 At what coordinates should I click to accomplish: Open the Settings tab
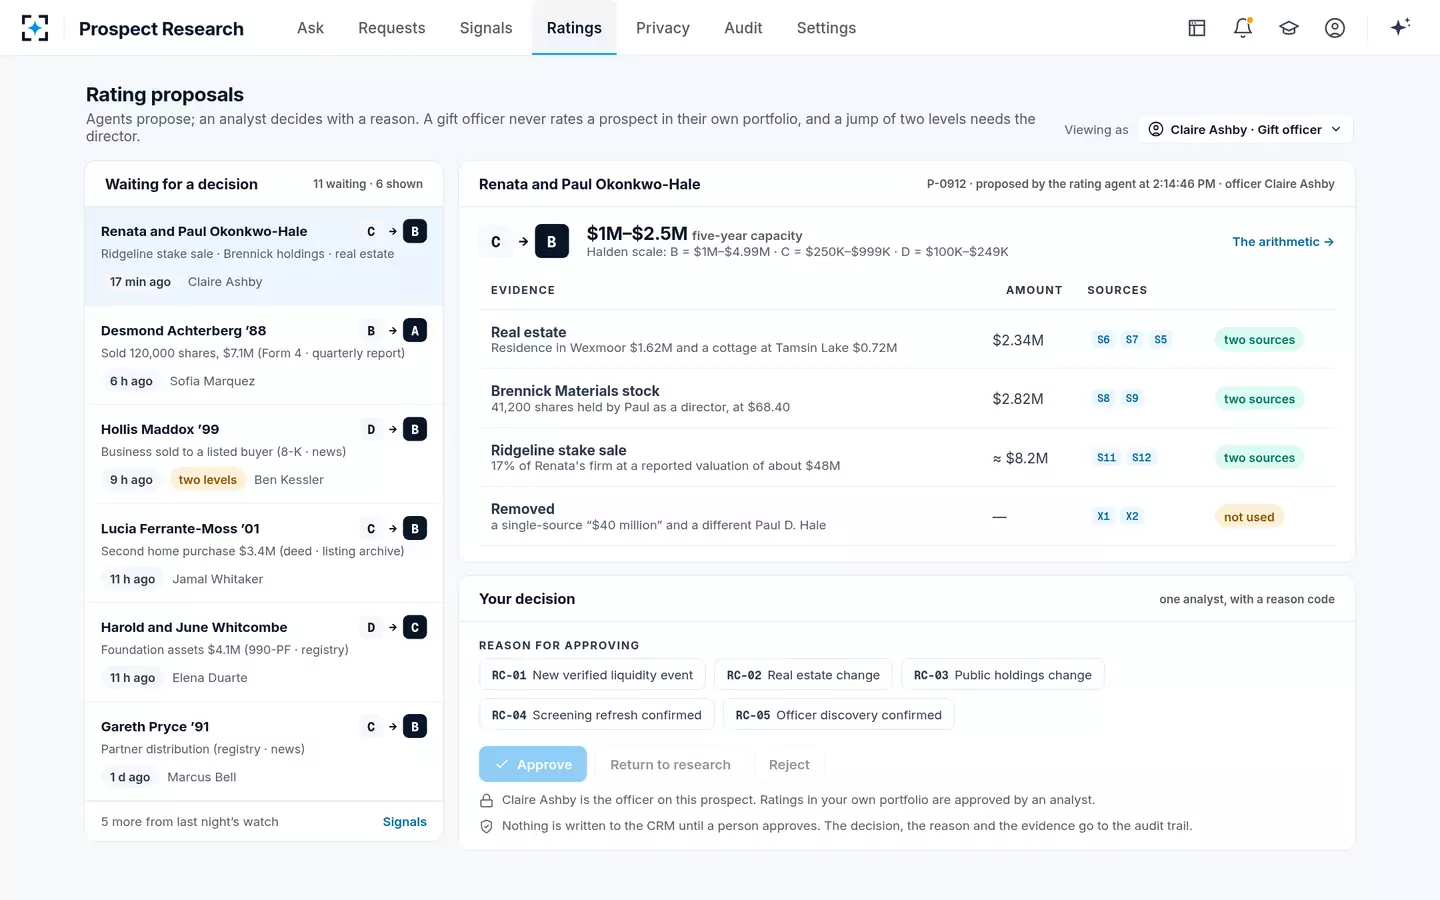coord(826,28)
